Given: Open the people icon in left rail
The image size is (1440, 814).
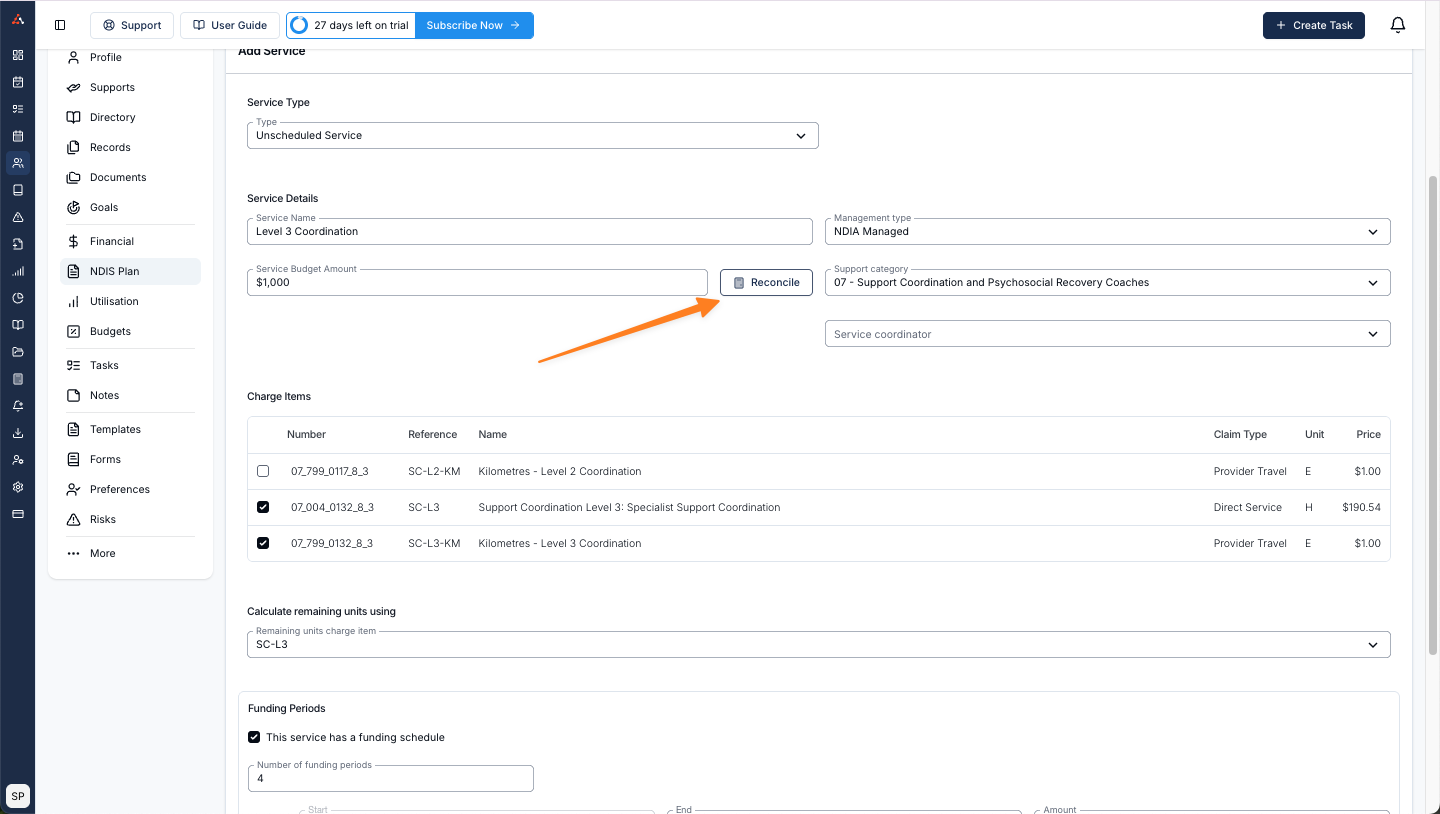Looking at the screenshot, I should 17,163.
